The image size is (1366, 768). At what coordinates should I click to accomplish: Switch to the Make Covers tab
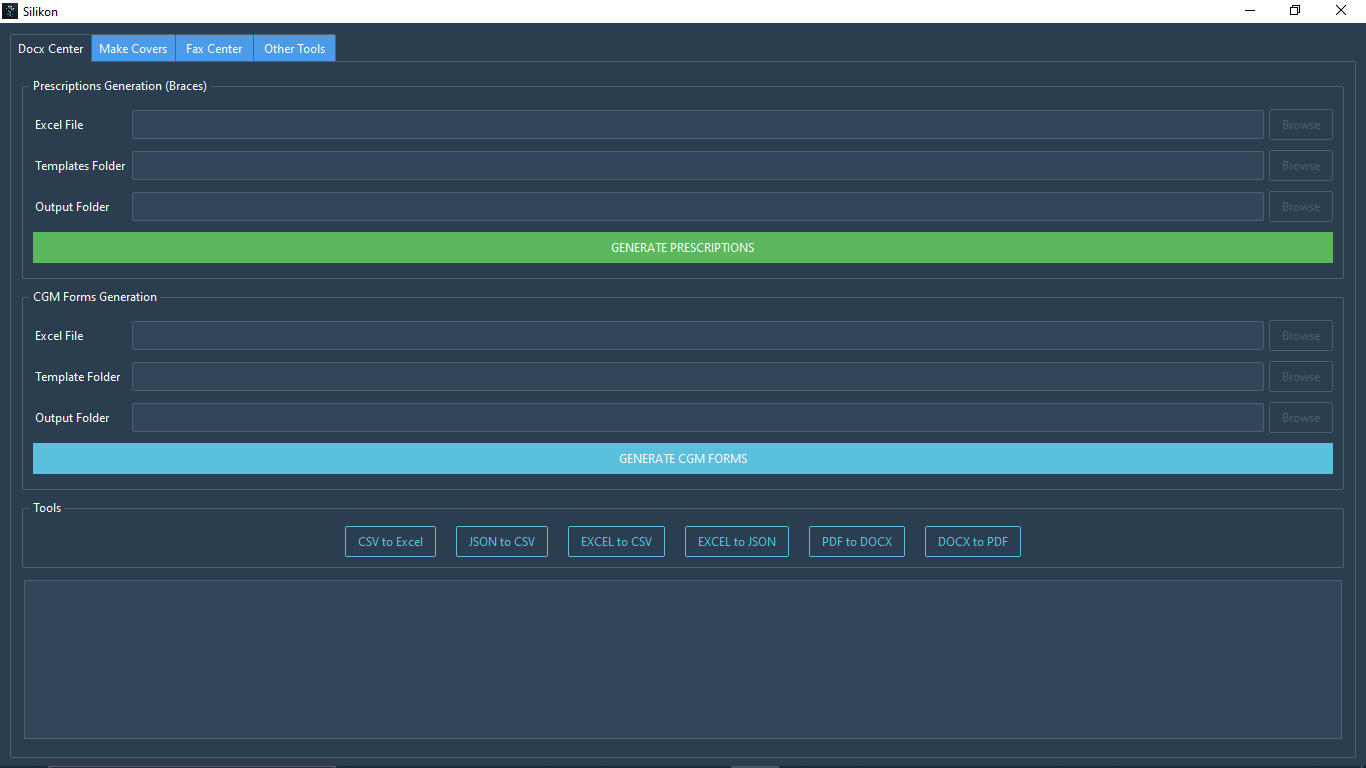(133, 48)
